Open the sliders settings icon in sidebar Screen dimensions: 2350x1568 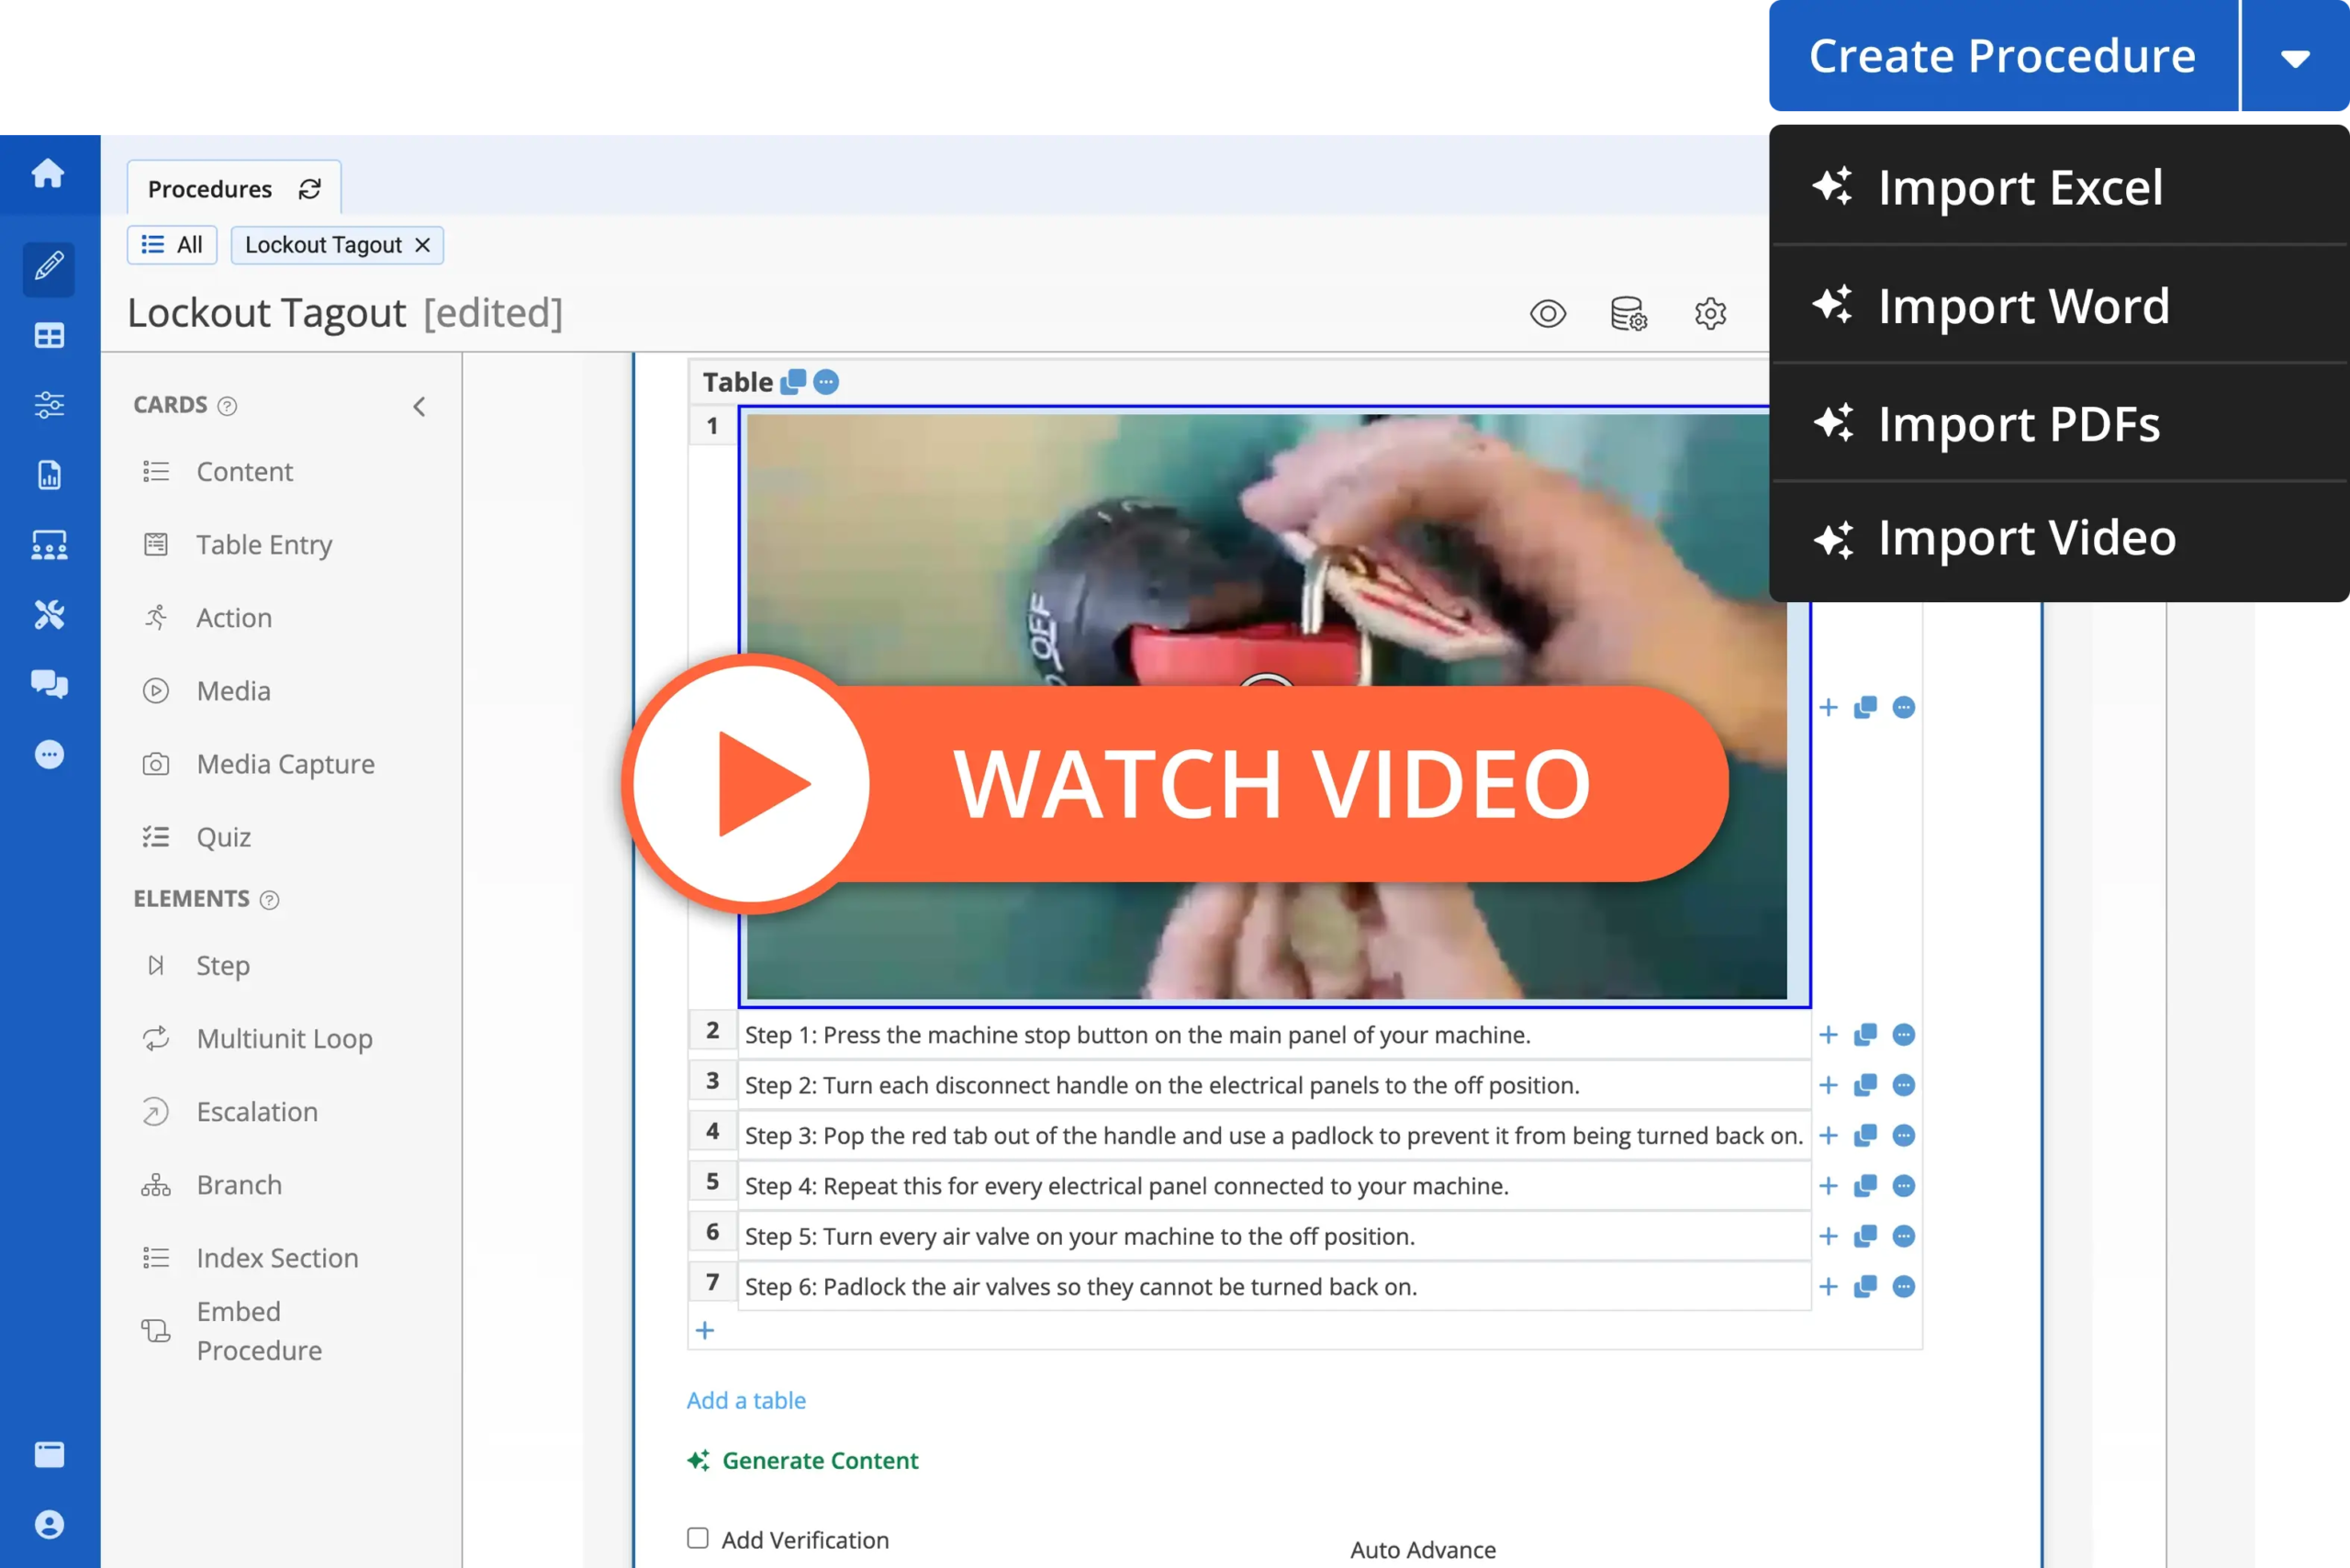(49, 405)
